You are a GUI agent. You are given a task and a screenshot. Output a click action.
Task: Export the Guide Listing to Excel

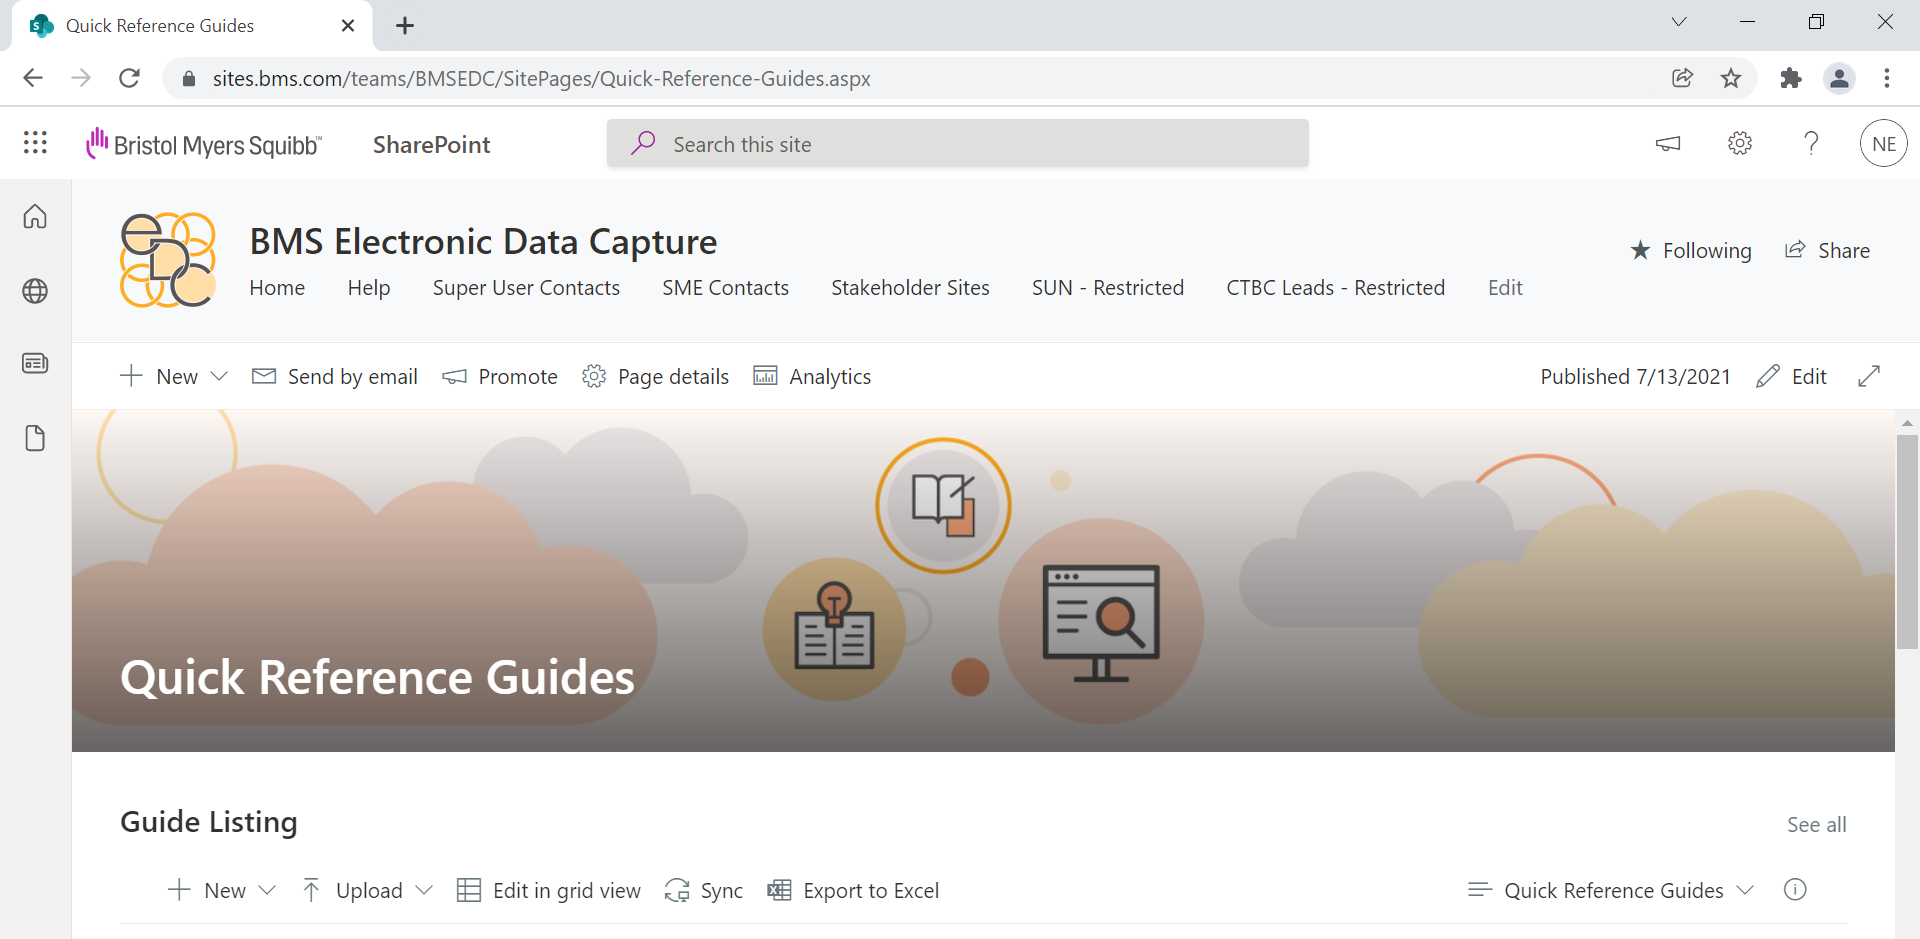853,890
